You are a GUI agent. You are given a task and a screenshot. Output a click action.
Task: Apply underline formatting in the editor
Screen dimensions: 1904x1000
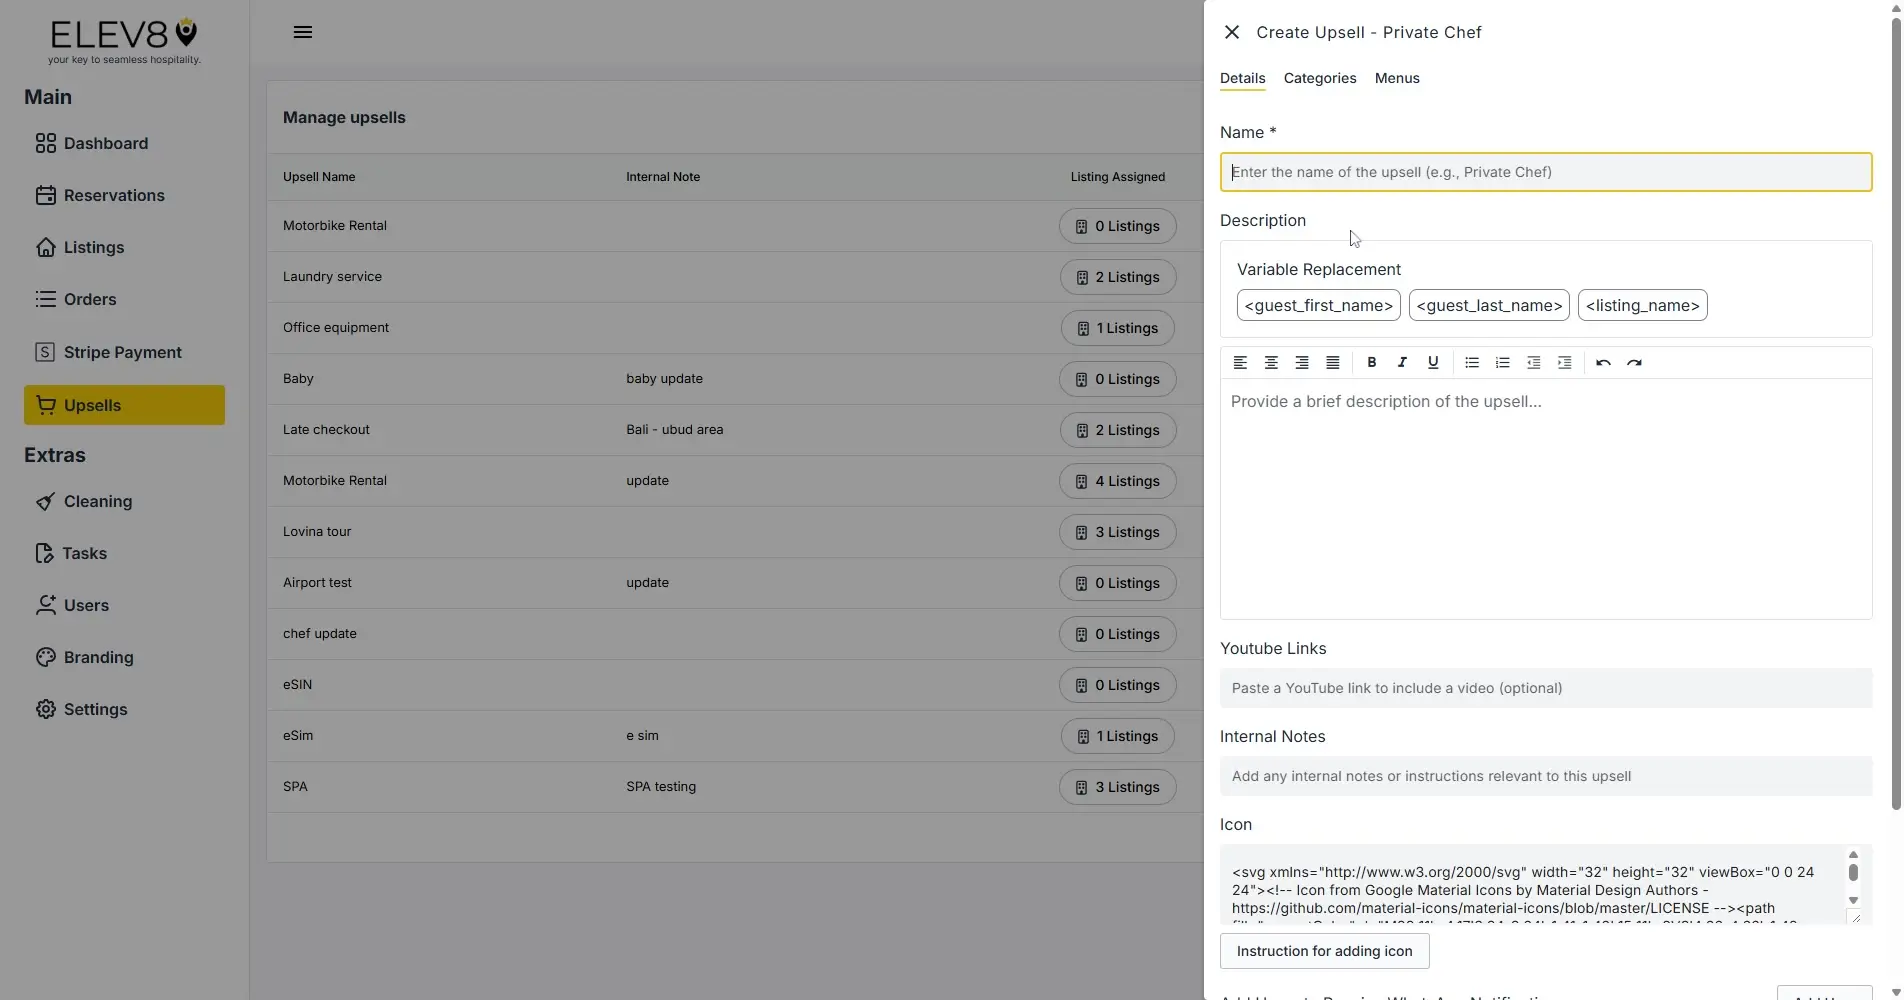tap(1433, 362)
